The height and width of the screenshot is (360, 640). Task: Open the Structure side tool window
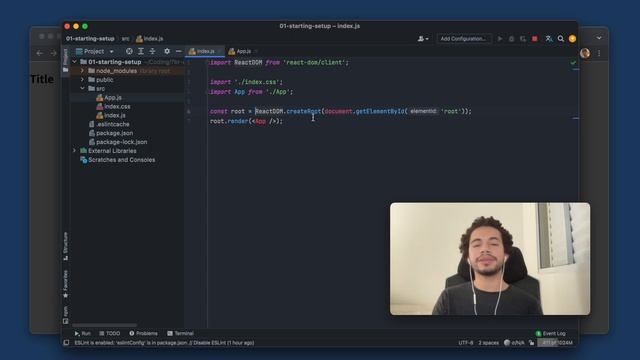[x=65, y=246]
